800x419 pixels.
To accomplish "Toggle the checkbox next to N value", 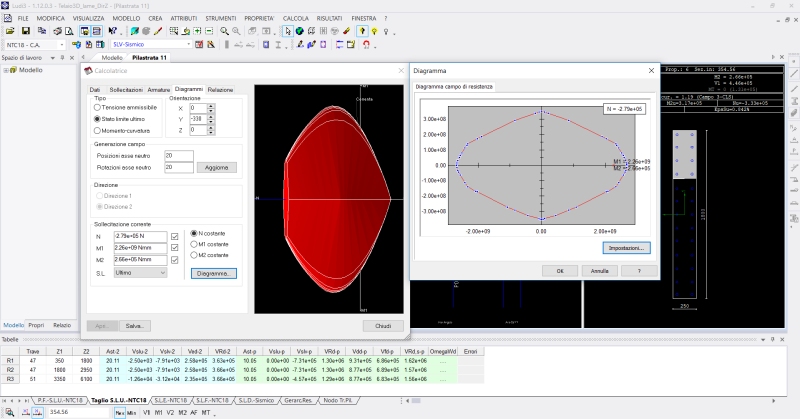I will click(x=175, y=235).
